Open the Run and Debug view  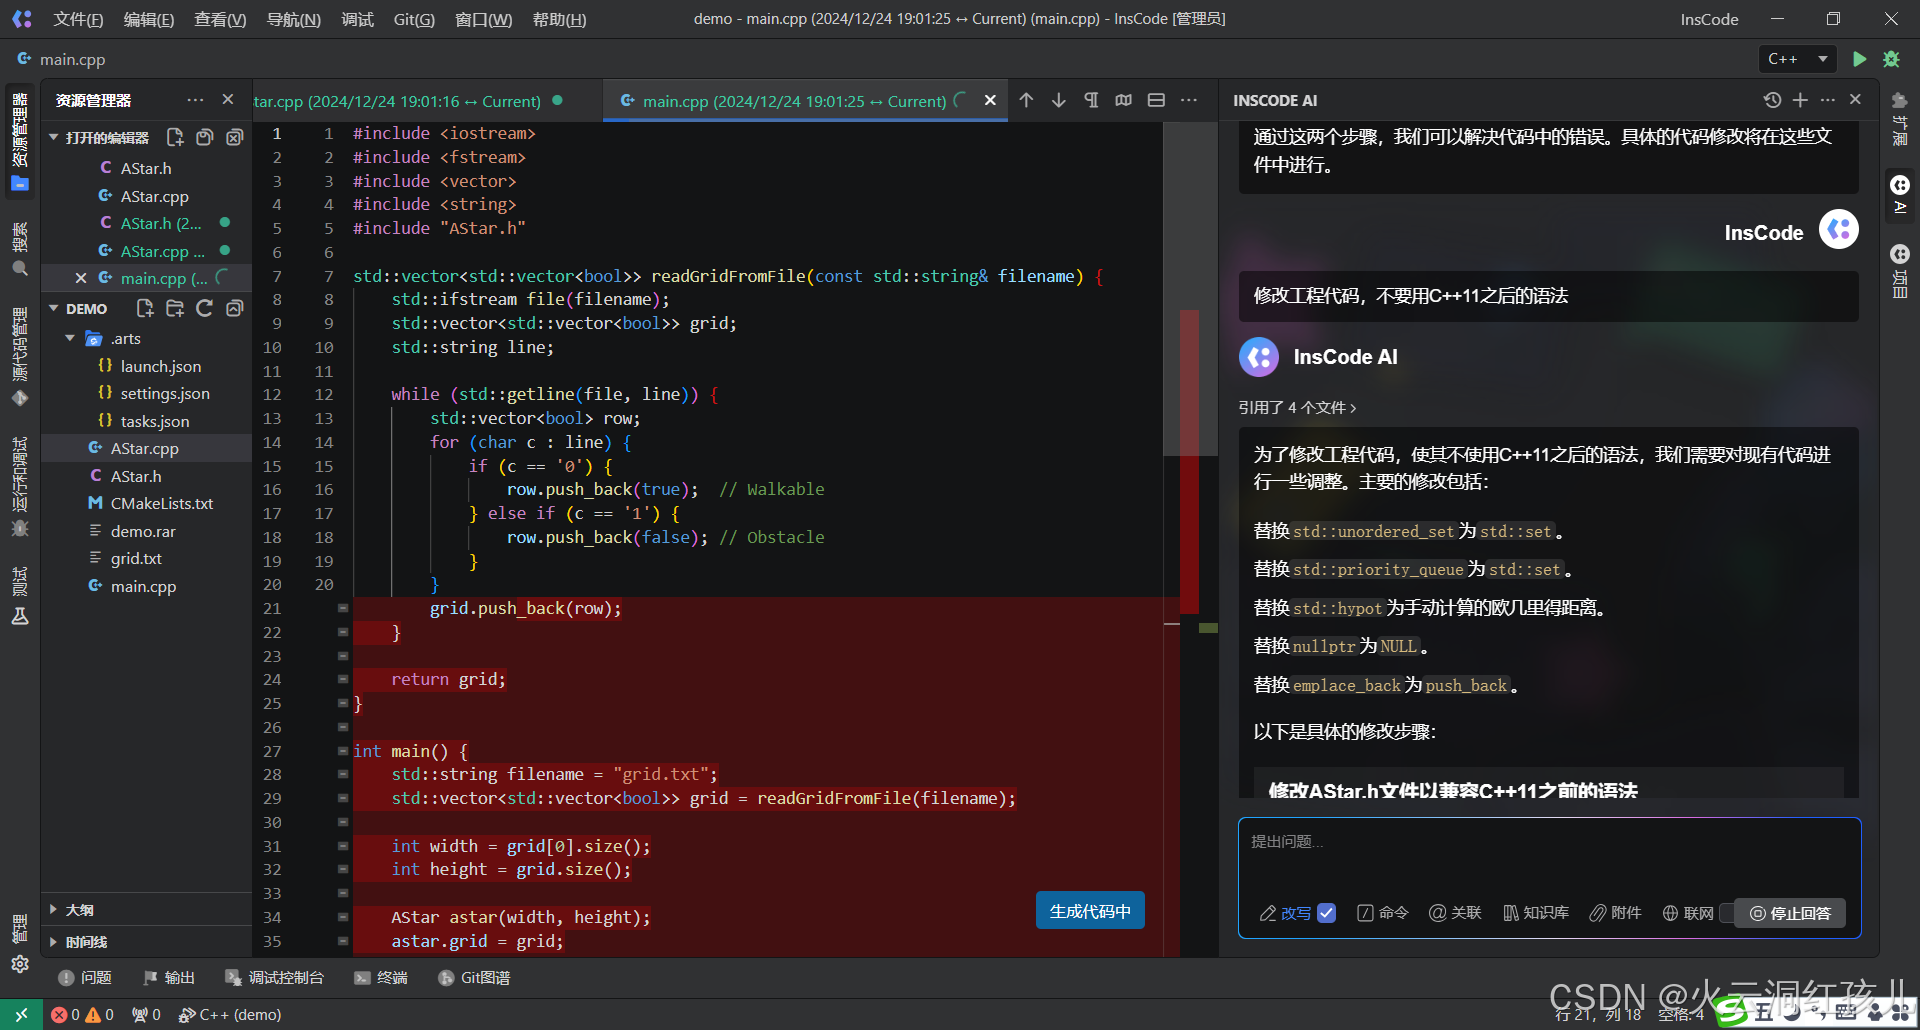(20, 487)
